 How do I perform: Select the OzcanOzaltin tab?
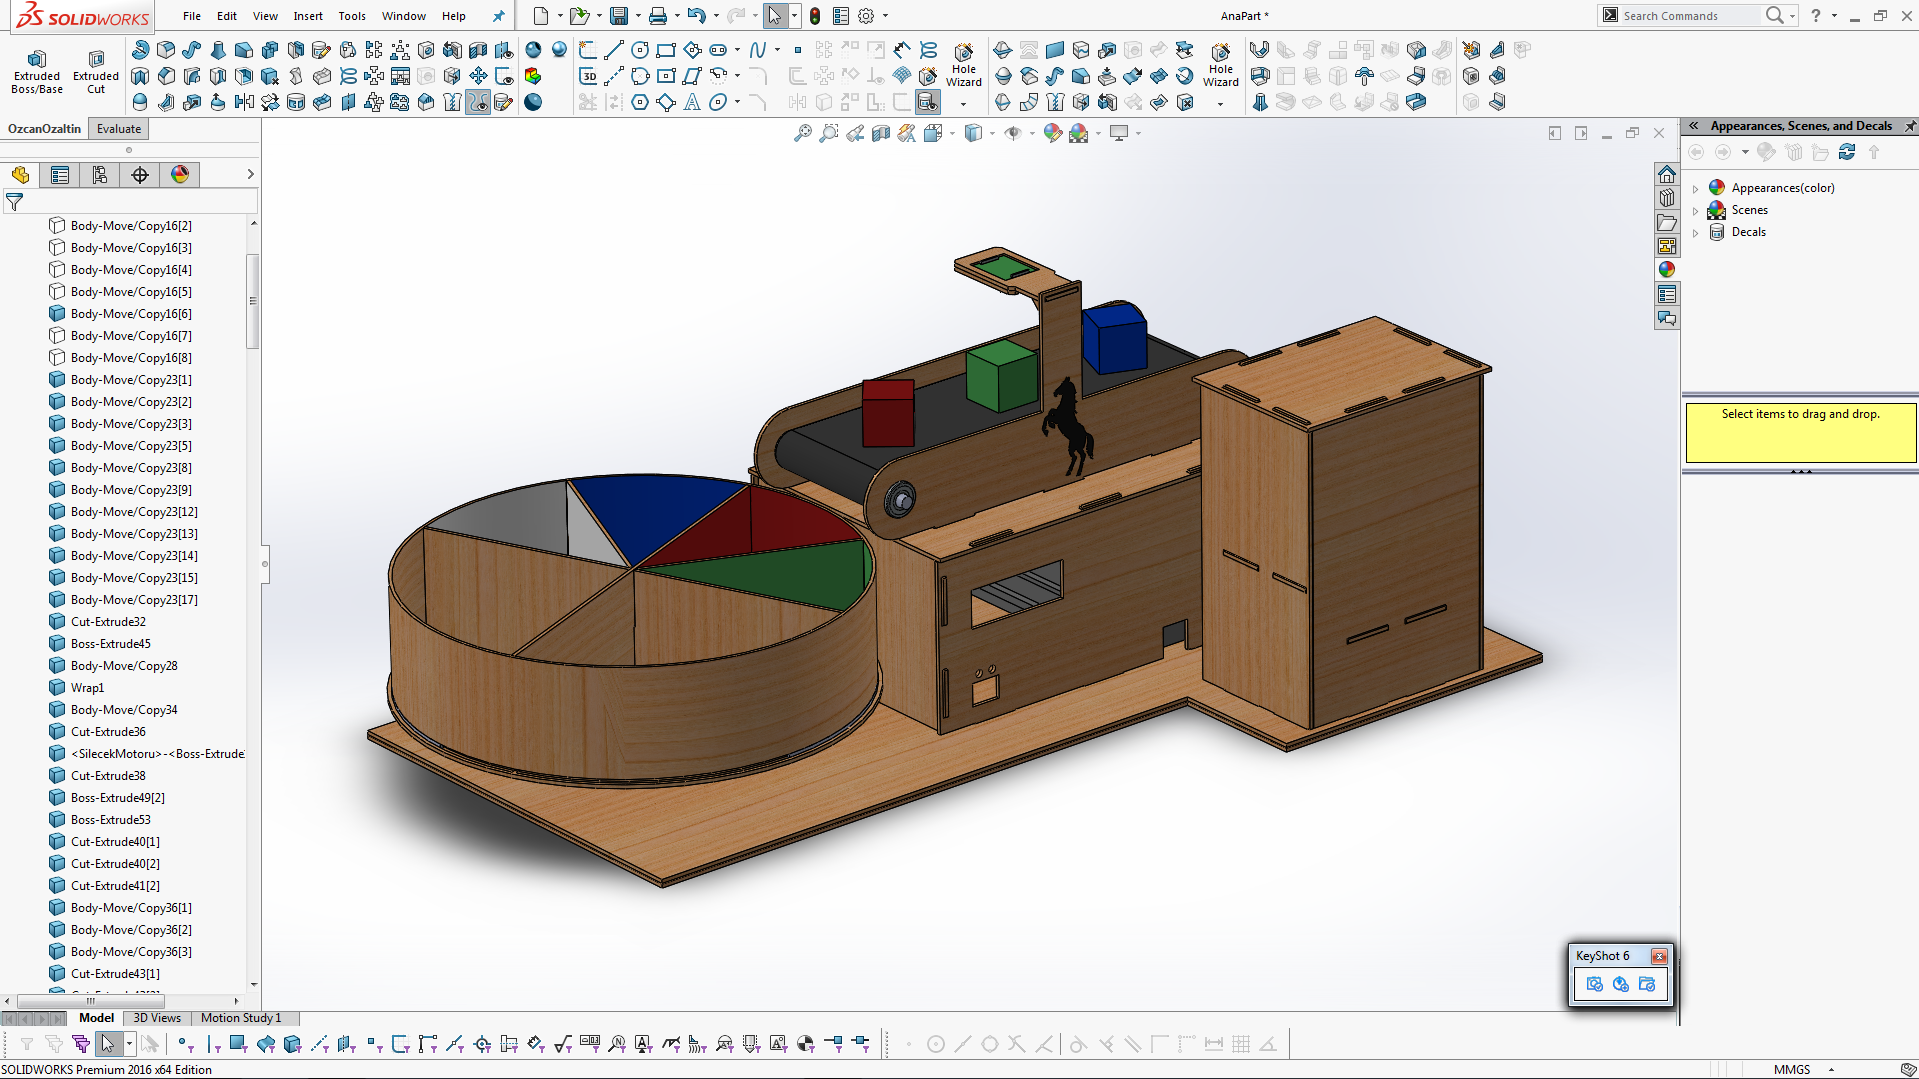44,129
